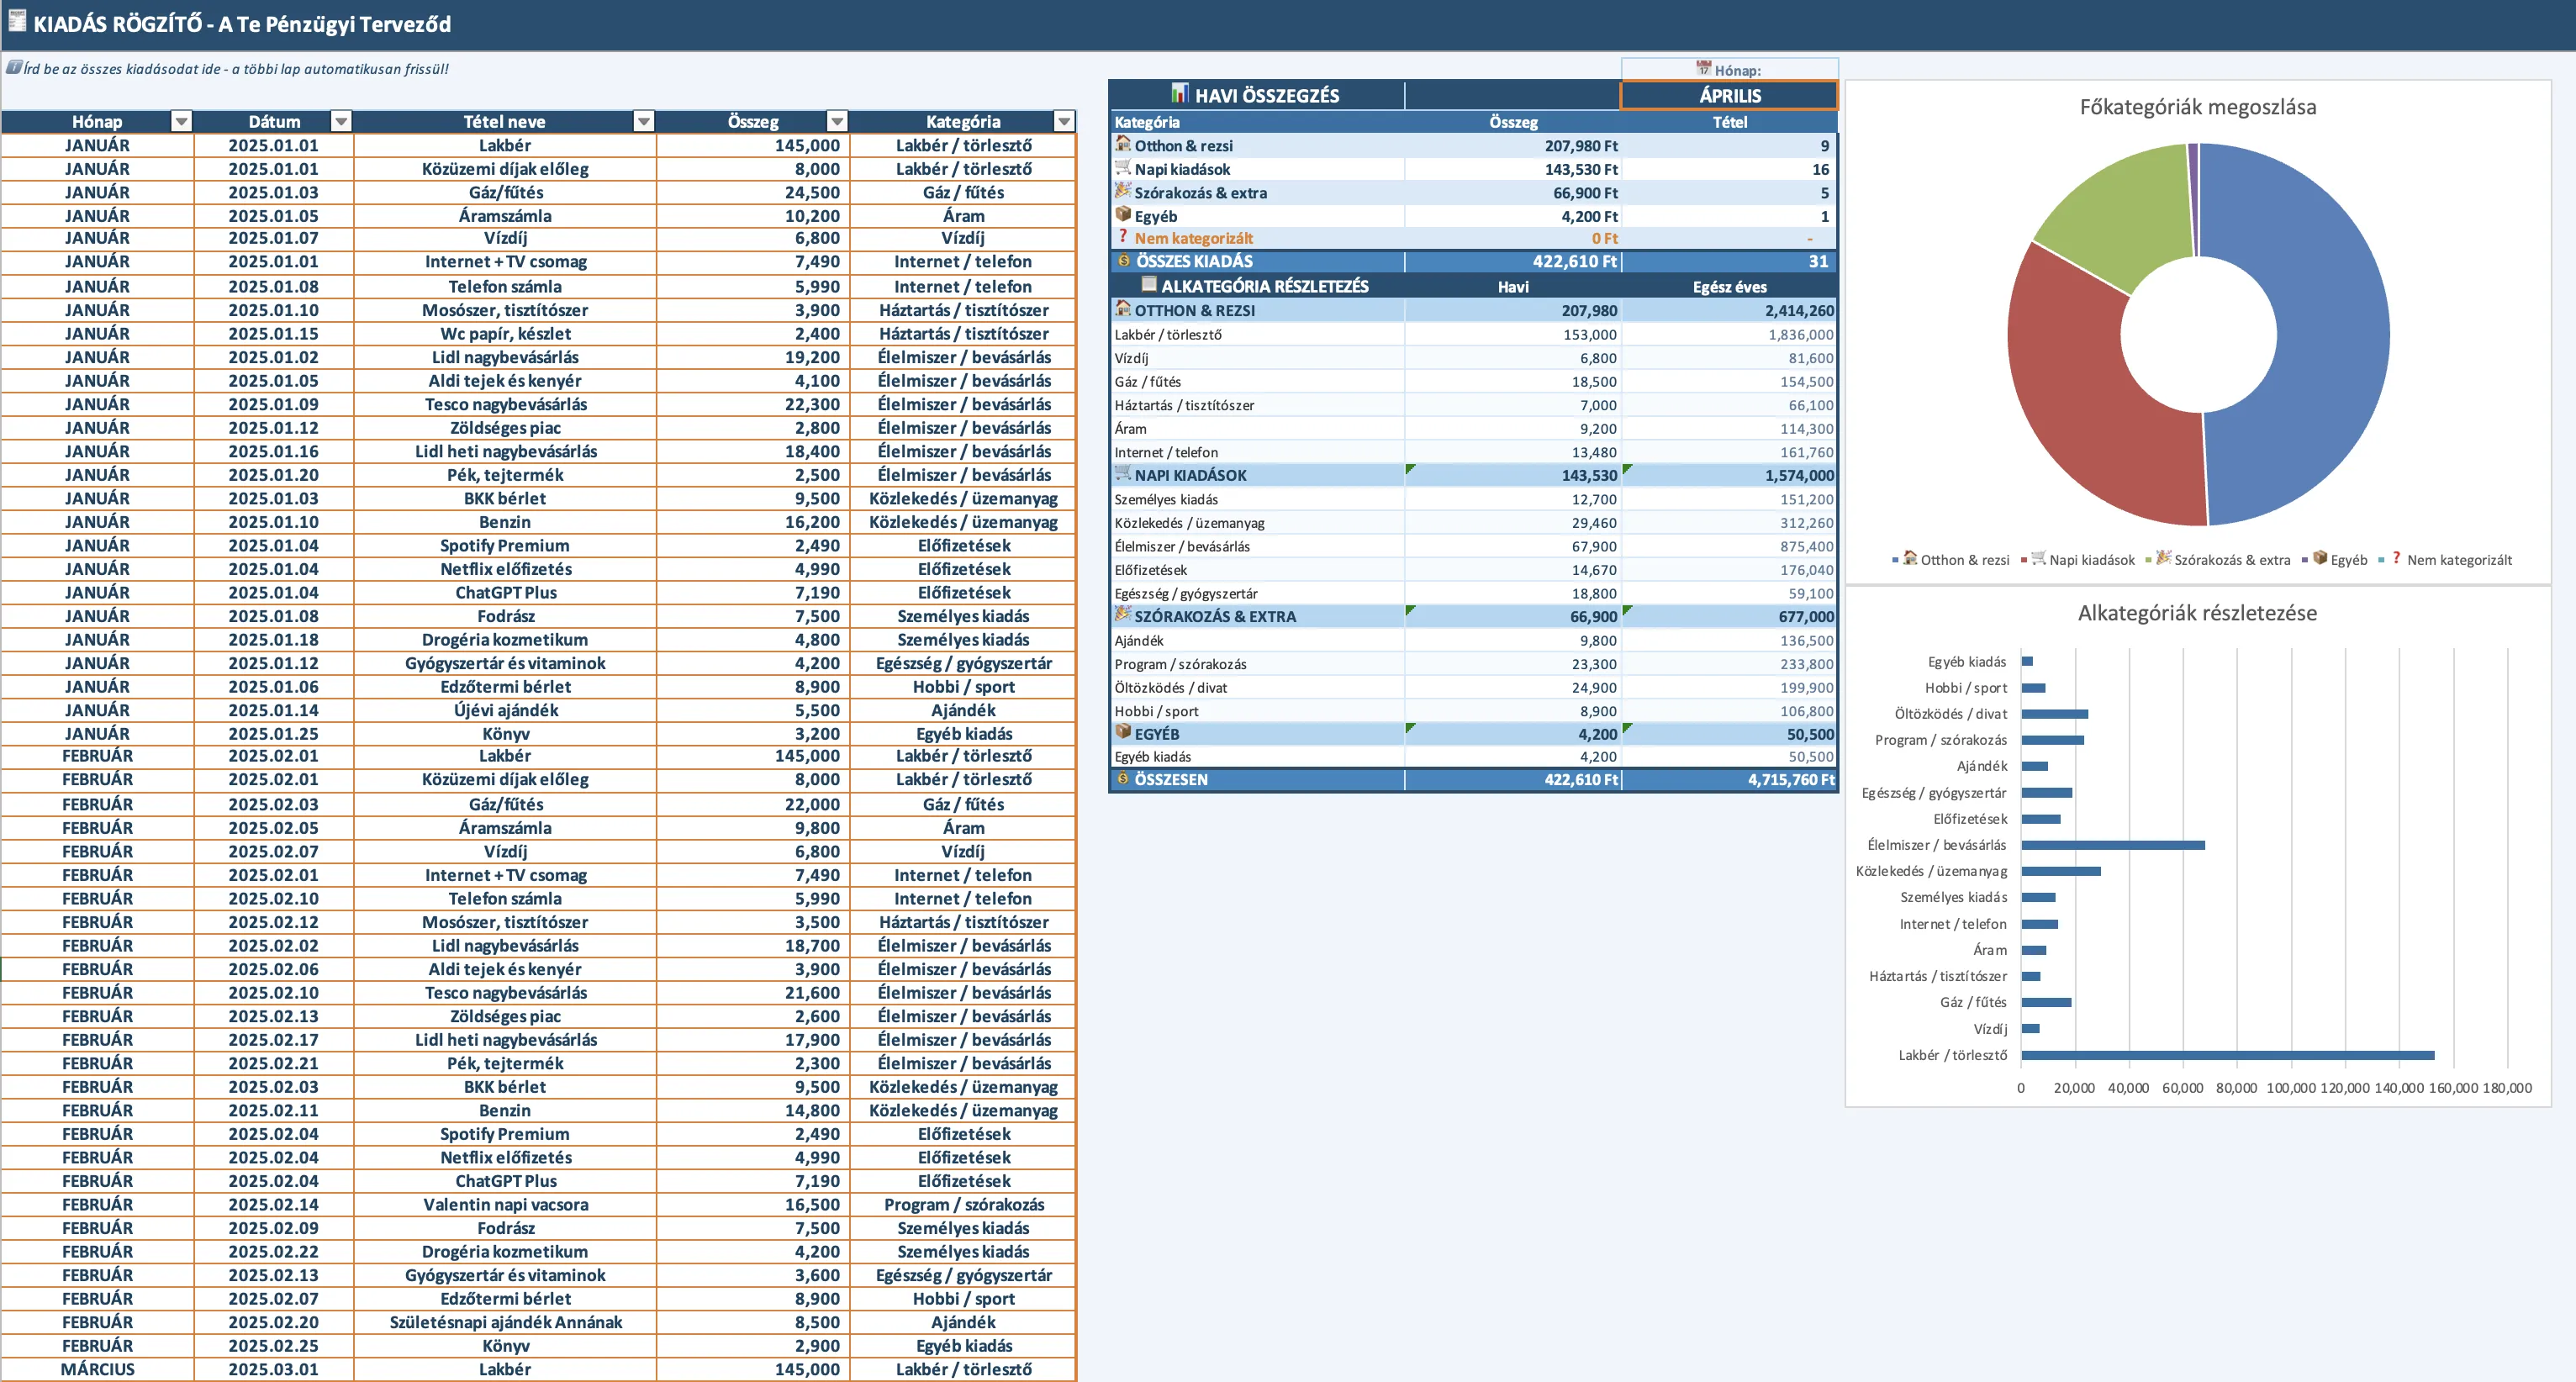Viewport: 2576px width, 1382px height.
Task: Click the house icon beside Otthon & rezsi
Action: tap(1123, 144)
